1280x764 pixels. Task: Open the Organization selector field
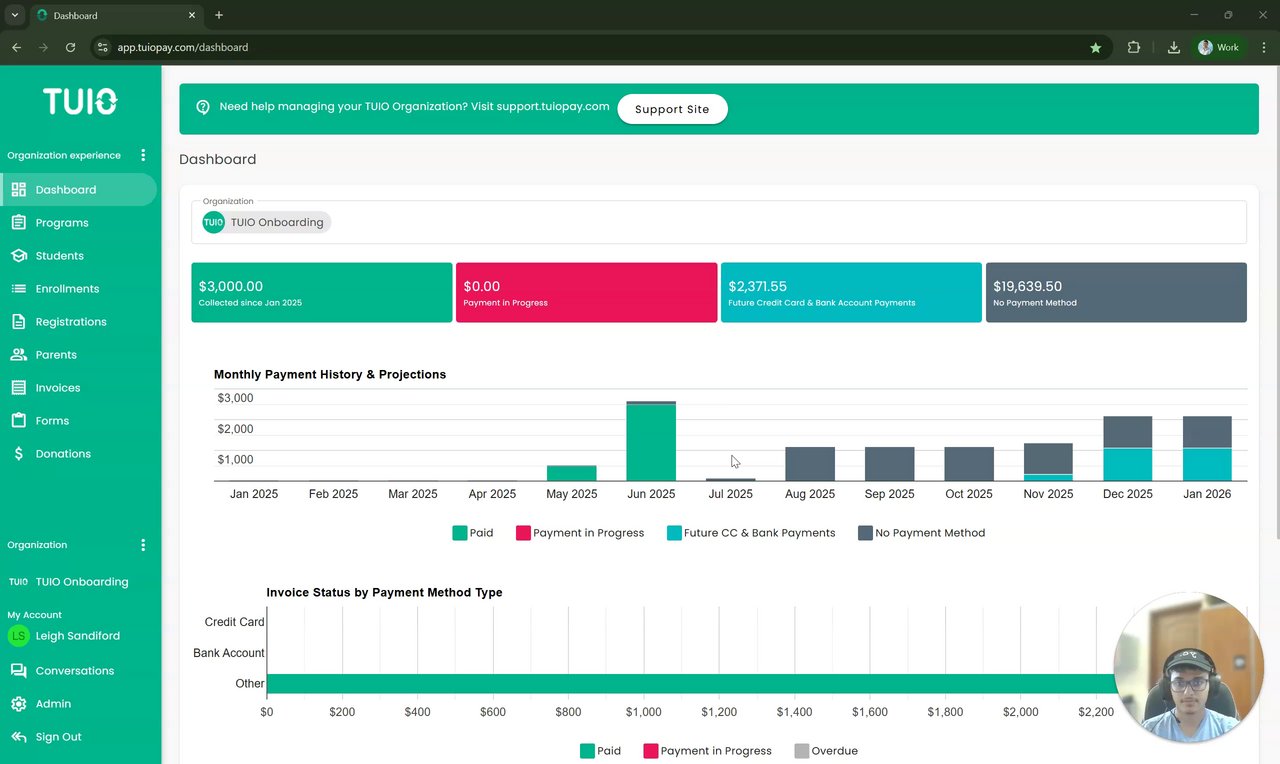[719, 222]
